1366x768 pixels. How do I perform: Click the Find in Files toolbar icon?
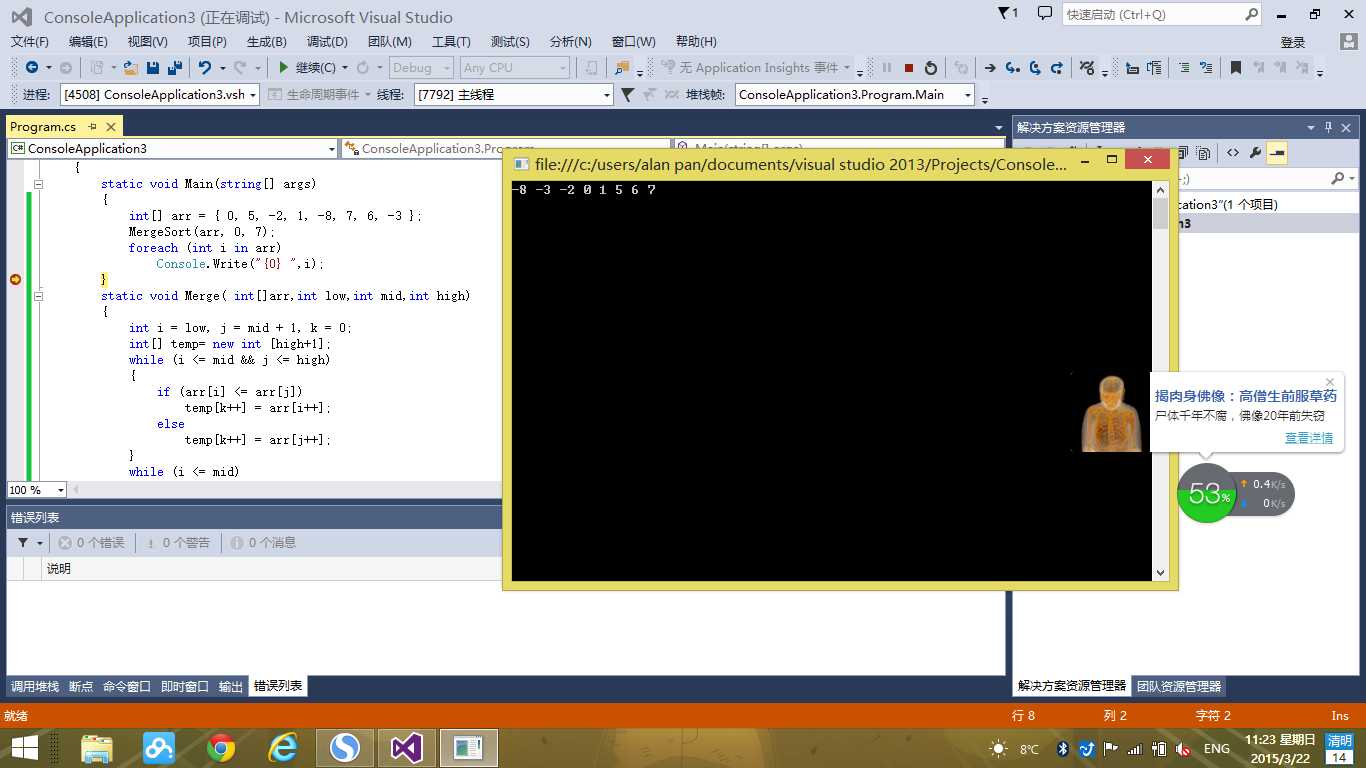[622, 68]
